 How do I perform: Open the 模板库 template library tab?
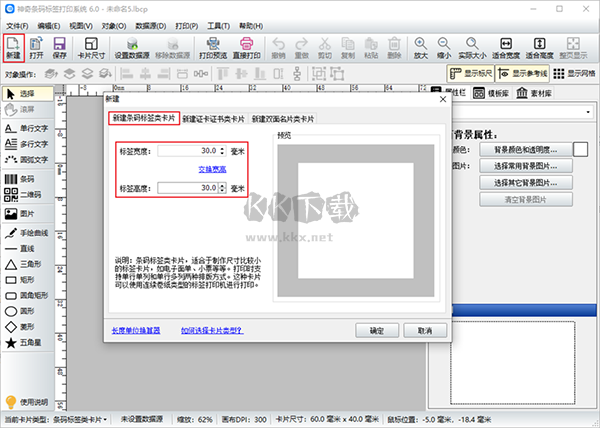point(491,93)
